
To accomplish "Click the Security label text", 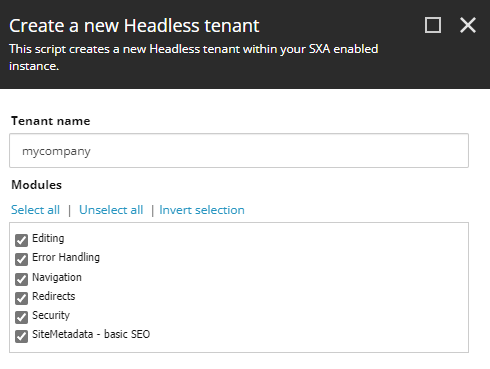I will pyautogui.click(x=51, y=316).
